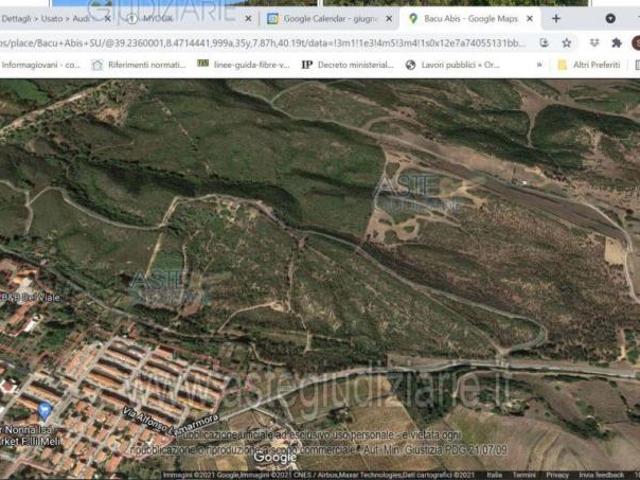Open the Privacy link in map footer
The height and width of the screenshot is (480, 640).
(x=557, y=475)
